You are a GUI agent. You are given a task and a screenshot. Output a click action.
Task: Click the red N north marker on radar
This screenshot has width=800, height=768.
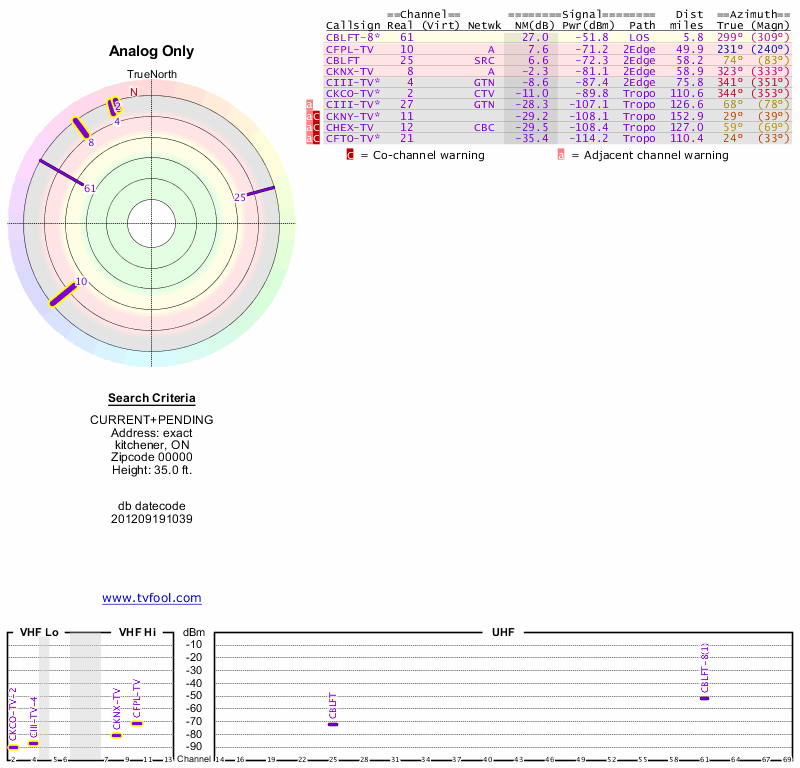click(x=134, y=92)
